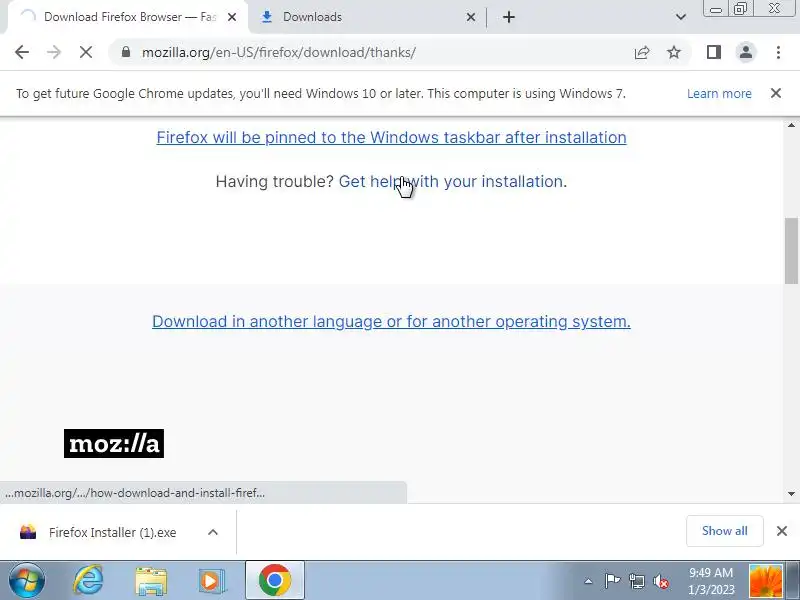View site information via lock icon

[x=126, y=52]
